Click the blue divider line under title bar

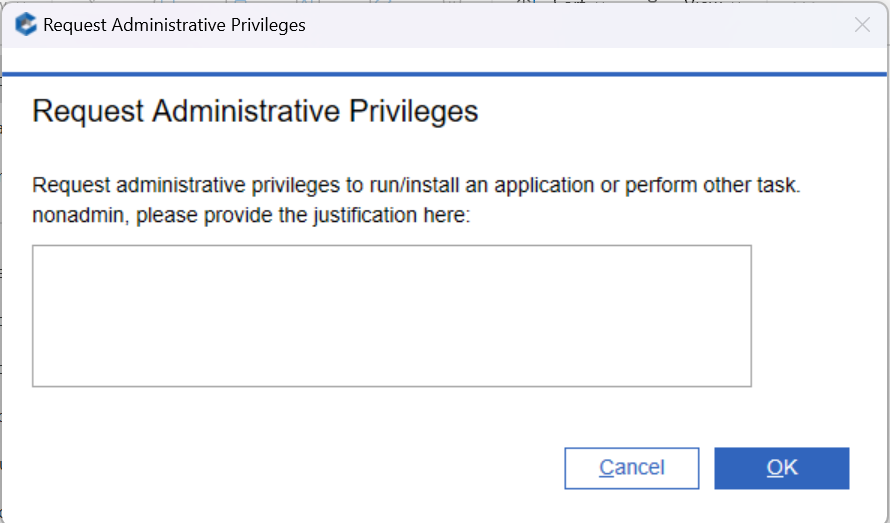(445, 73)
